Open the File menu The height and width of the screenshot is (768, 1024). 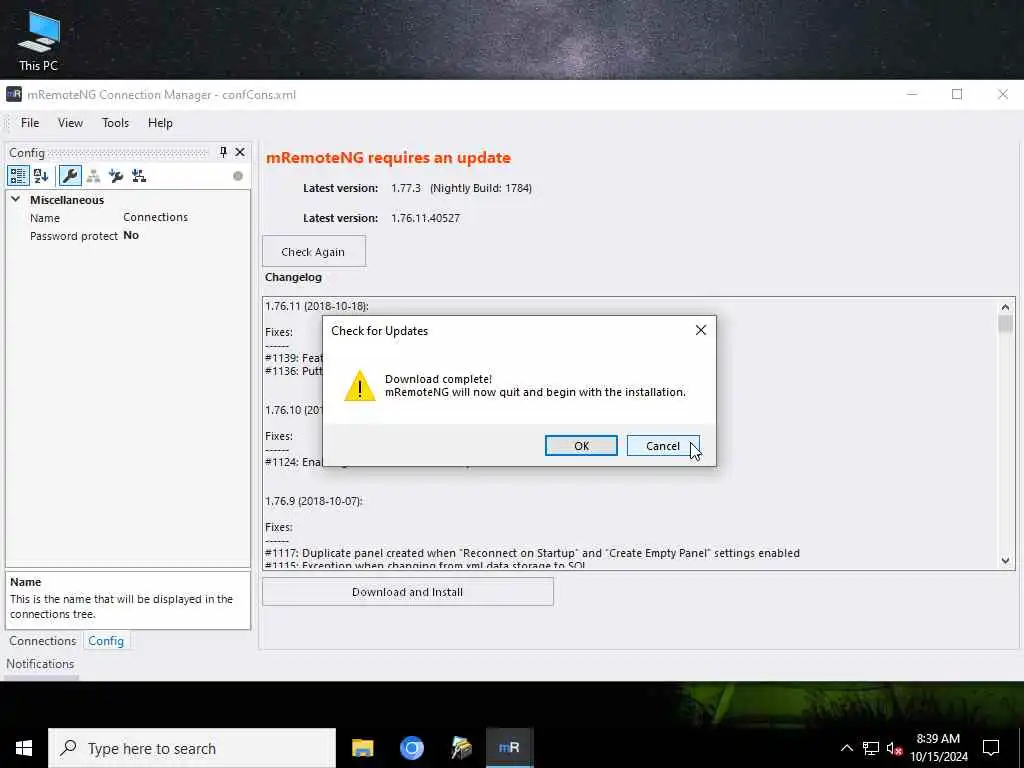coord(30,123)
